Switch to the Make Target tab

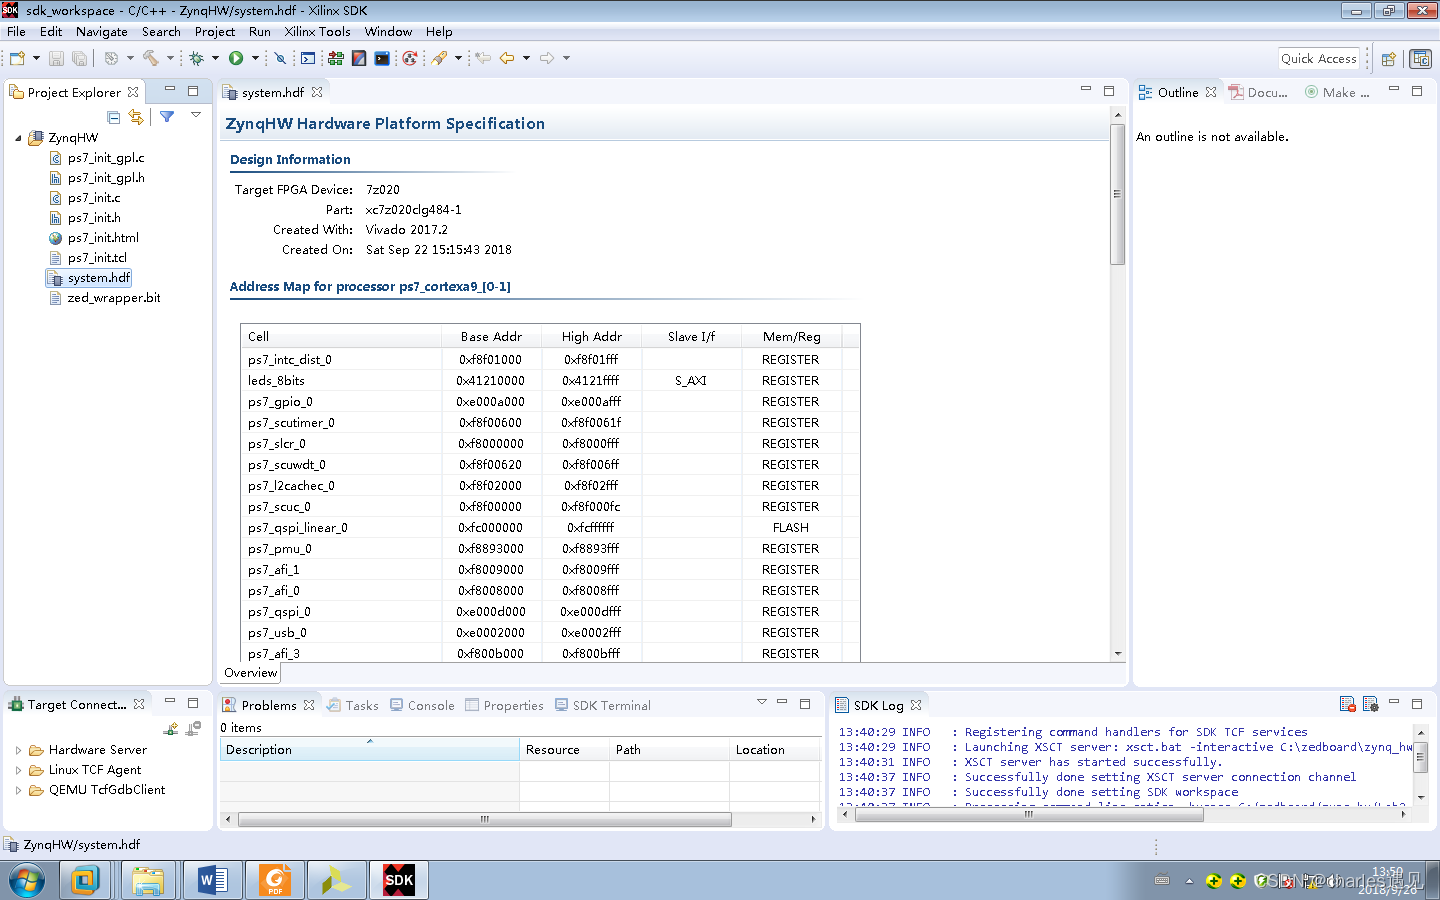click(1338, 92)
